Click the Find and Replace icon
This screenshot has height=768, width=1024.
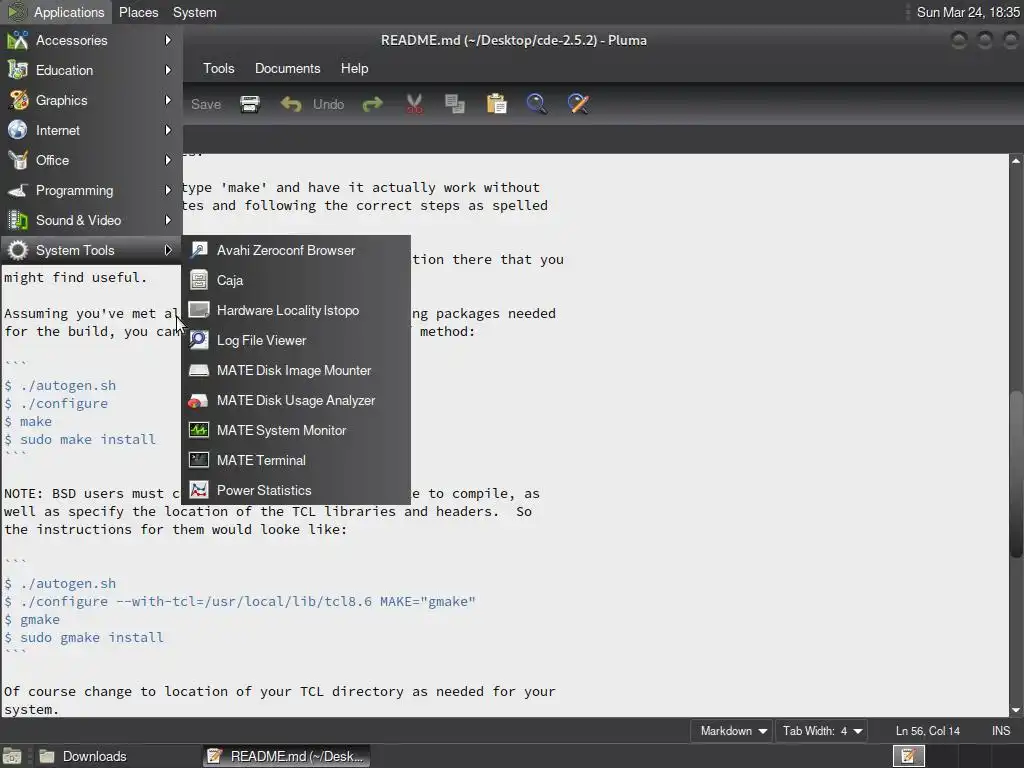578,104
